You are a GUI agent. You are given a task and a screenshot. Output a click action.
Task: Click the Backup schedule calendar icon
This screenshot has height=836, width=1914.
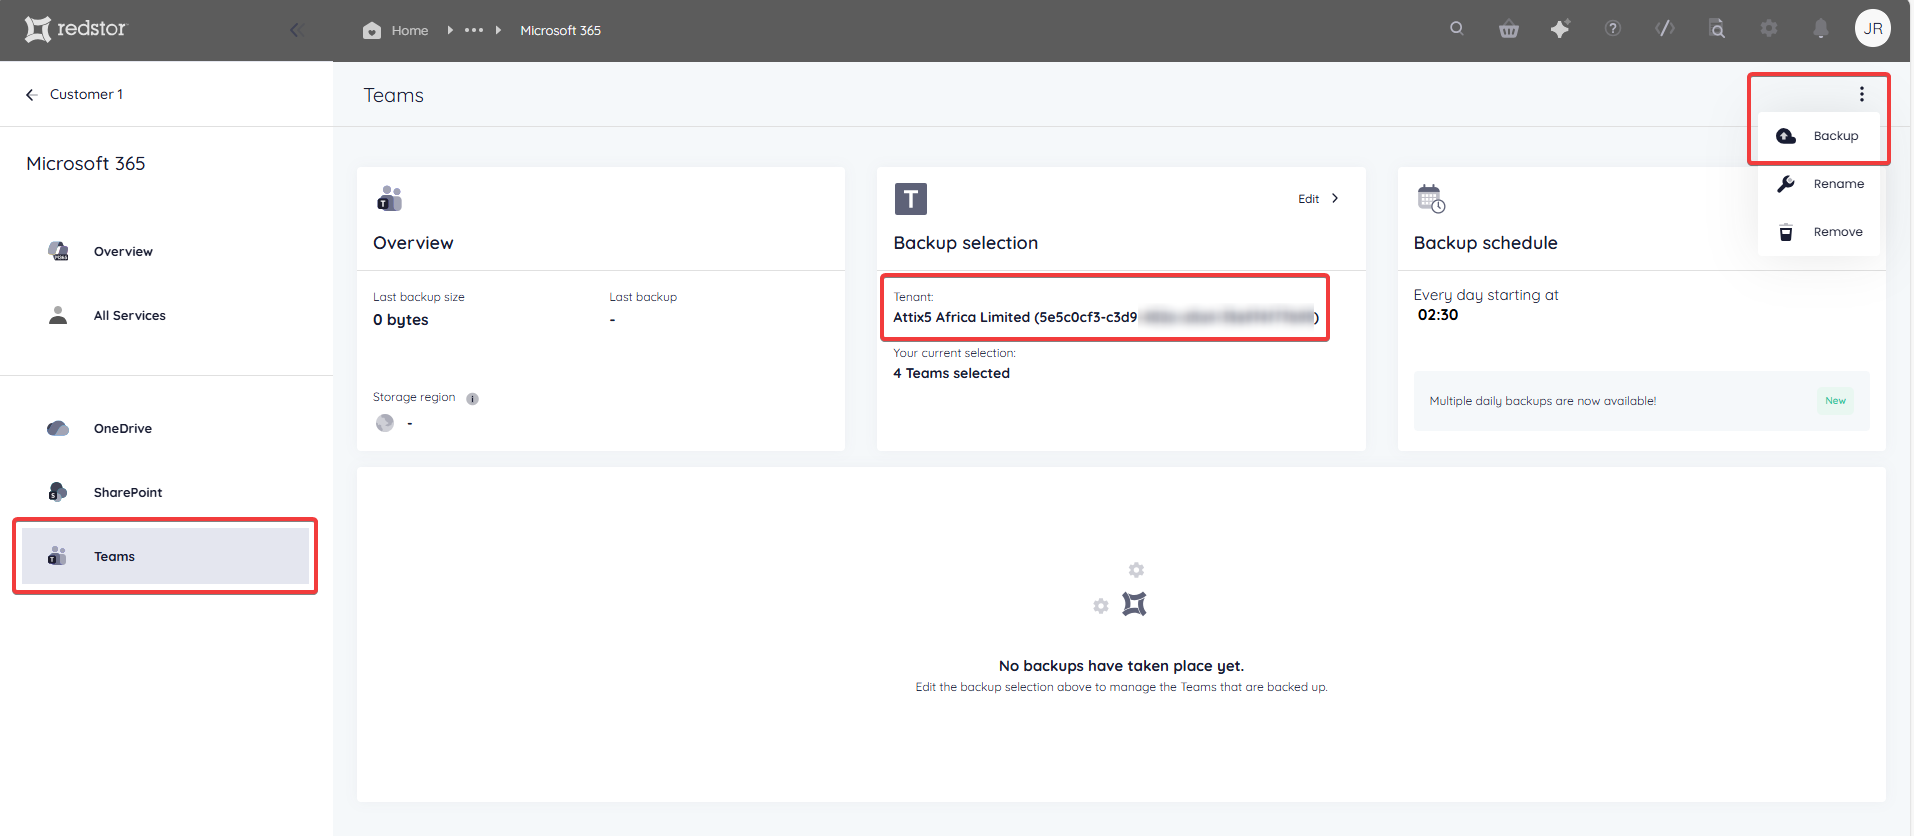click(x=1431, y=199)
